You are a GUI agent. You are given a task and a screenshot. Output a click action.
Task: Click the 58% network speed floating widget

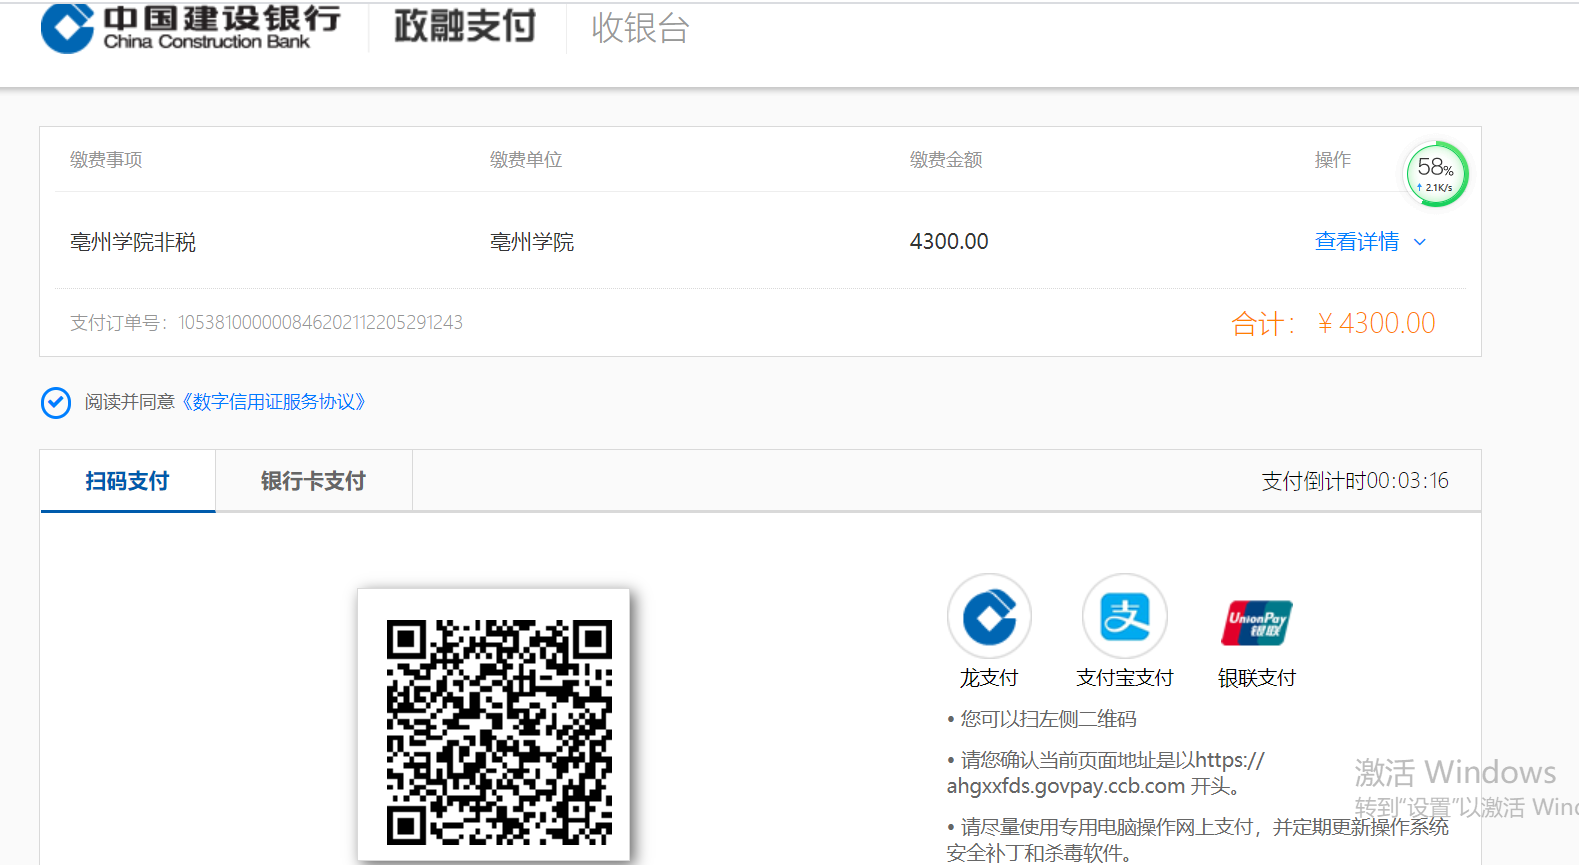click(x=1436, y=174)
